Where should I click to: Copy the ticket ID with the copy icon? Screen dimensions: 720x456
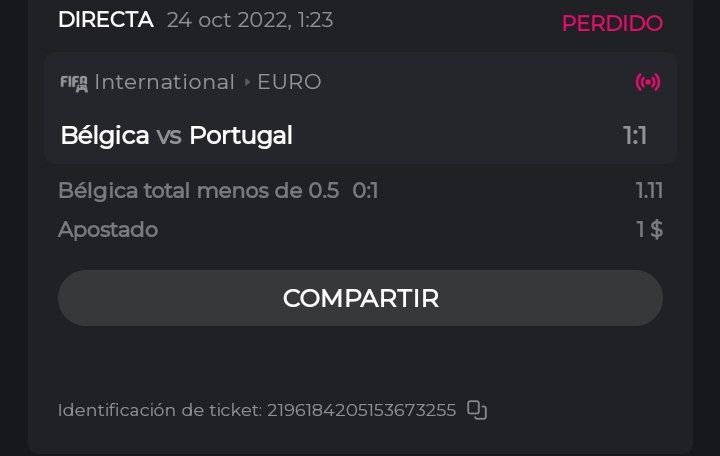pos(477,410)
